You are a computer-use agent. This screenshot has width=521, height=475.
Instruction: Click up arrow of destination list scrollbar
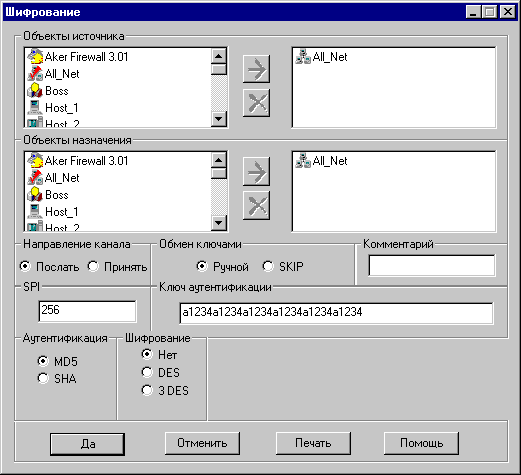219,160
